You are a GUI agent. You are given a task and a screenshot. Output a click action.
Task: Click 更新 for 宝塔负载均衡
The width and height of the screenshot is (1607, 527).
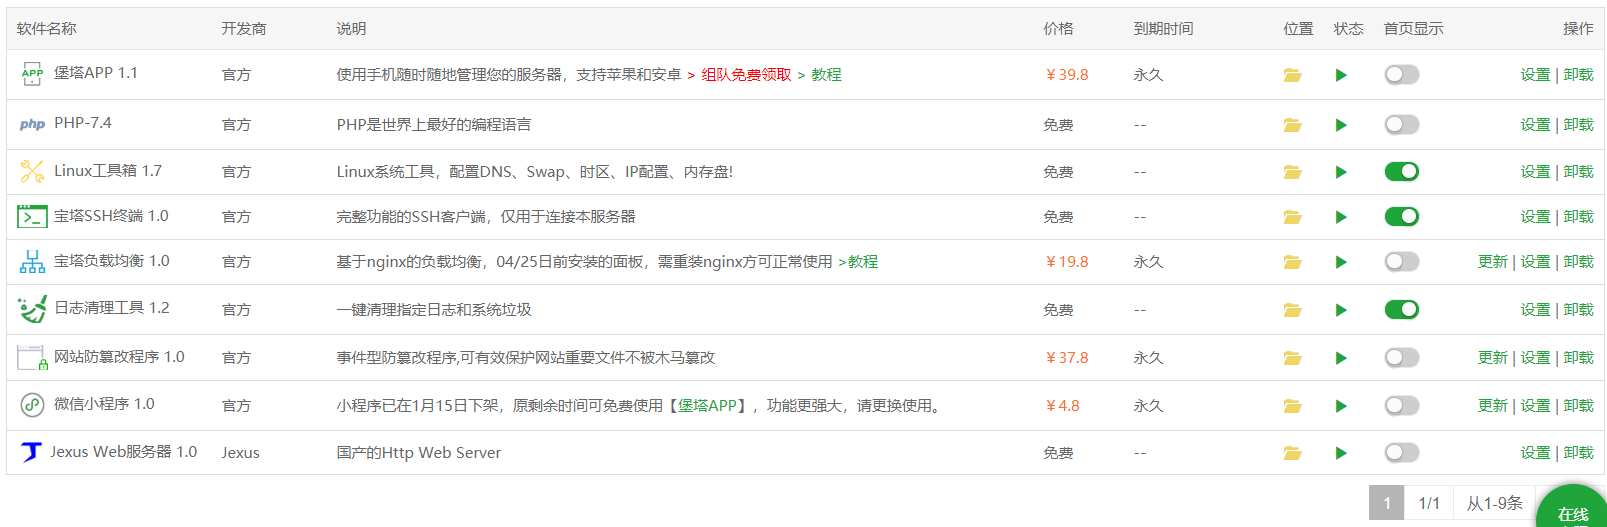(x=1492, y=262)
